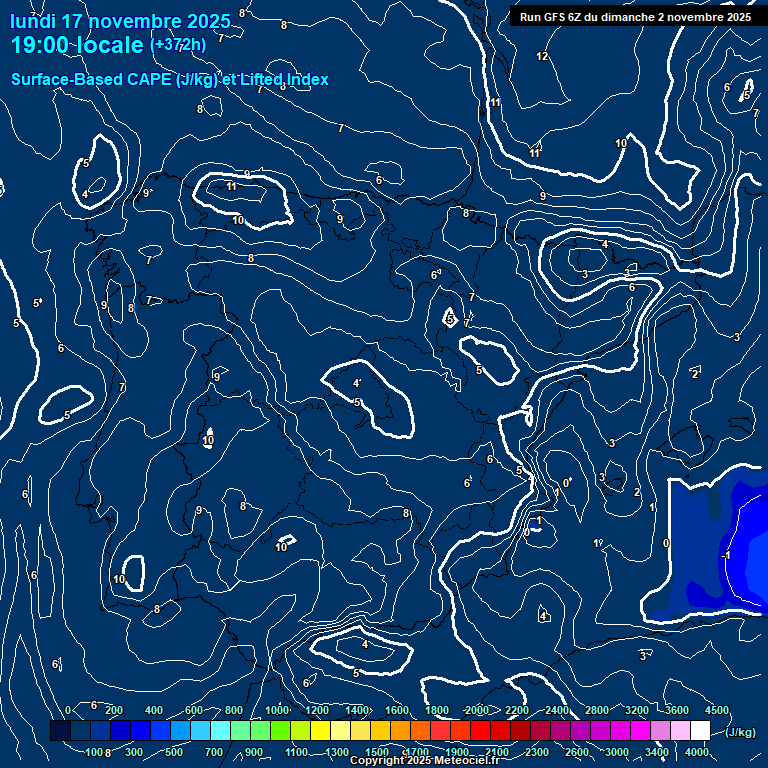Select the darkest navy swatch starting the scale
The height and width of the screenshot is (768, 768).
[x=60, y=730]
